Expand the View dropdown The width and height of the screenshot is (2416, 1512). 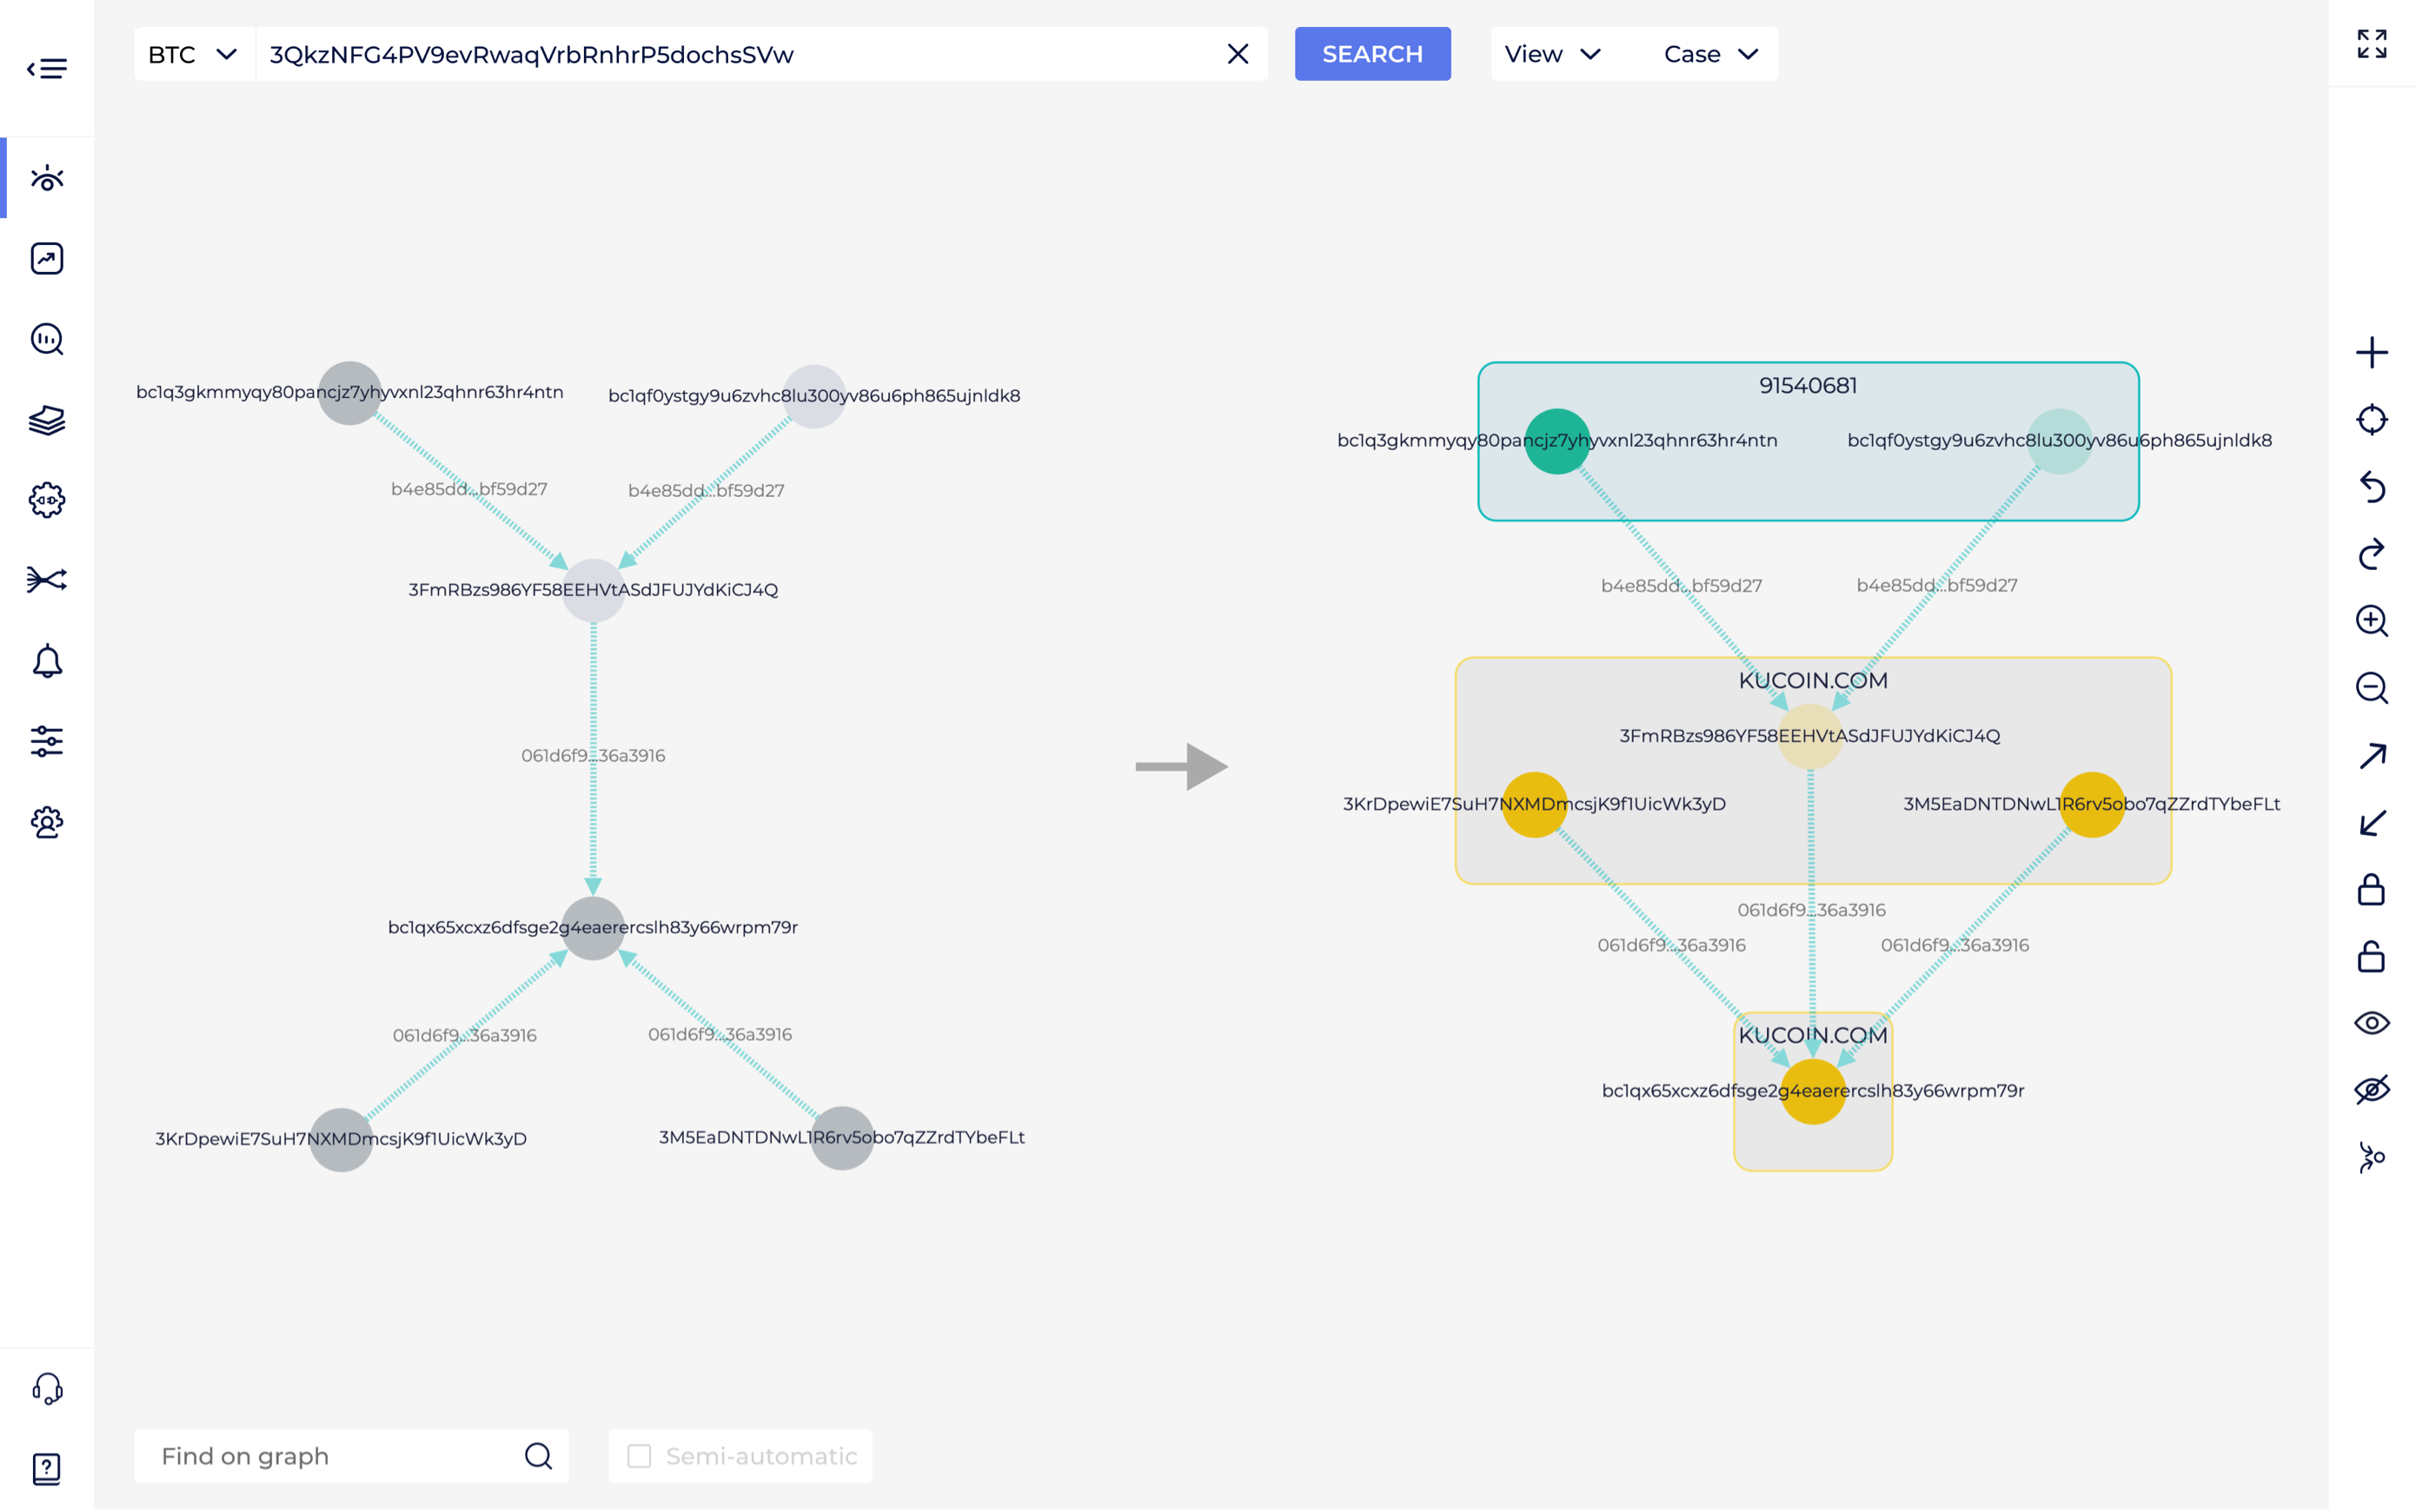1550,54
